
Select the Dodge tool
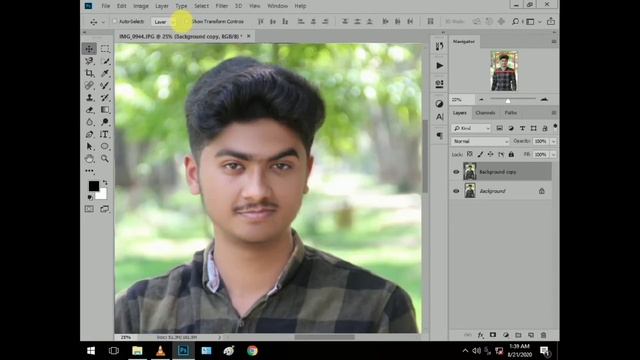pos(105,122)
